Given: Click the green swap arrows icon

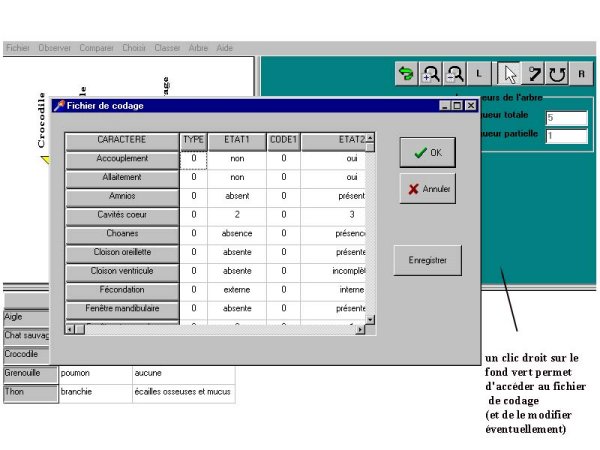Looking at the screenshot, I should [405, 74].
